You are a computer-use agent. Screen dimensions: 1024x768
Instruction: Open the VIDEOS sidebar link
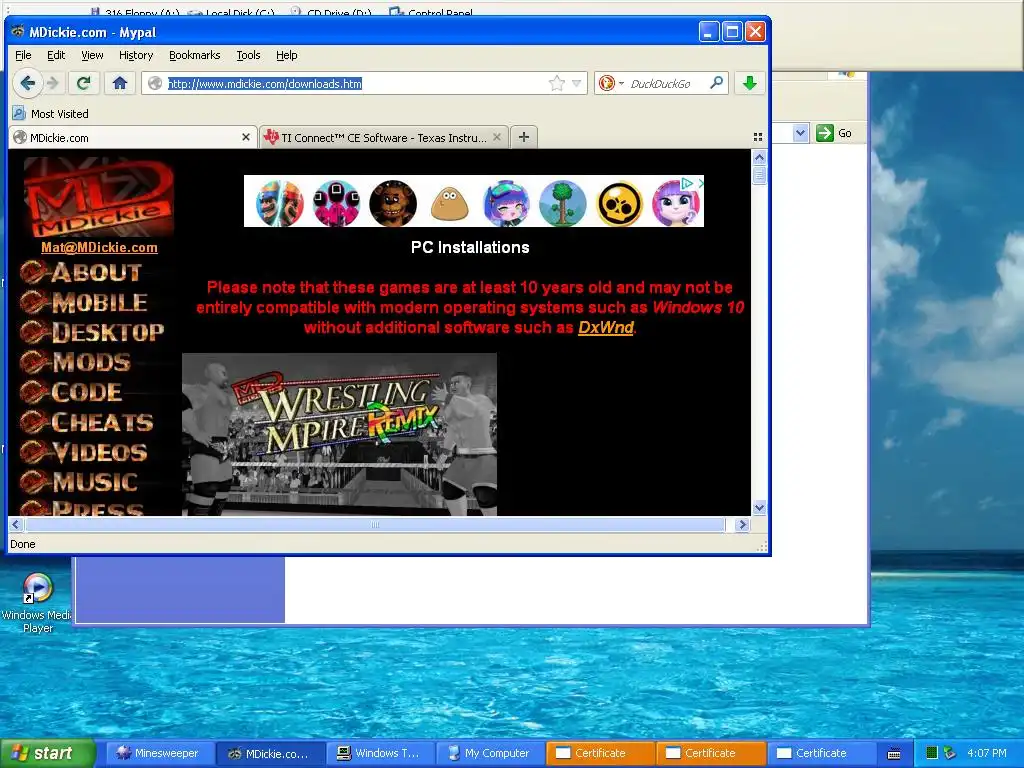[x=84, y=452]
